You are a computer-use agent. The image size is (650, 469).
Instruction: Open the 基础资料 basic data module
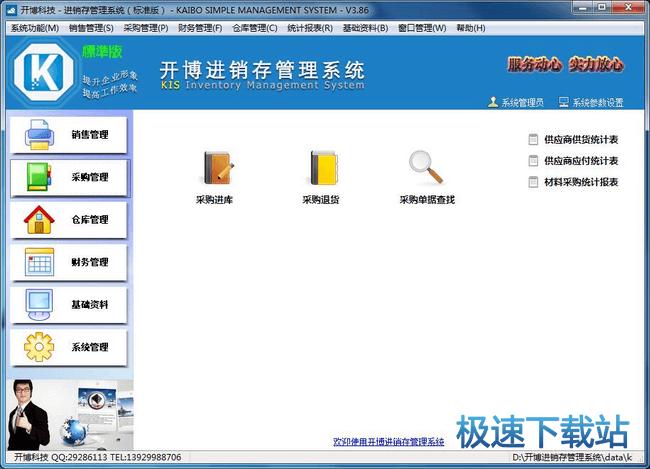coord(69,304)
